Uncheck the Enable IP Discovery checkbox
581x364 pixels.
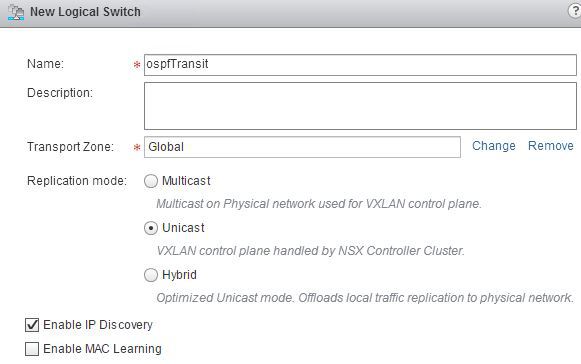(32, 325)
